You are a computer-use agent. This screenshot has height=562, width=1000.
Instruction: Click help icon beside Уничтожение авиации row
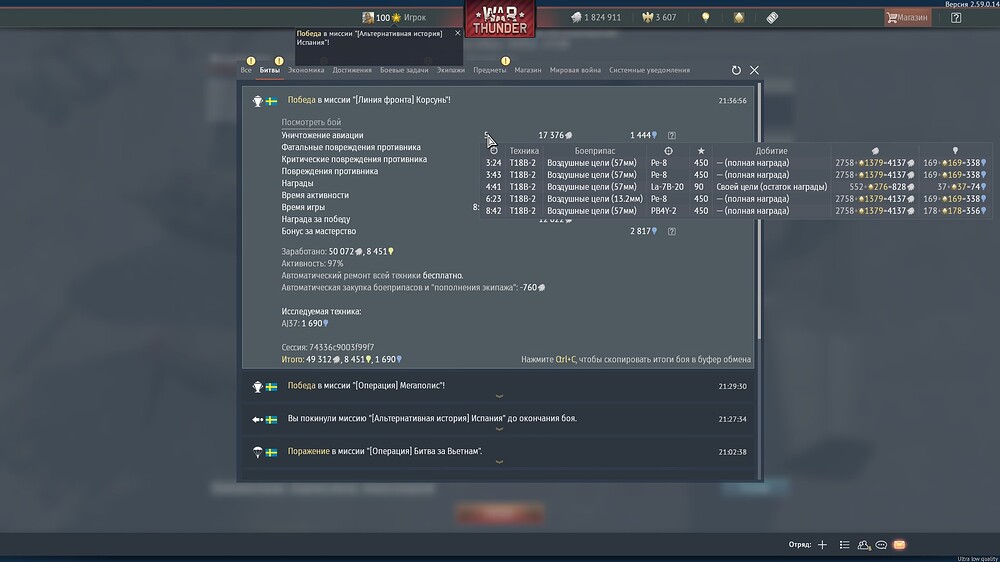click(672, 135)
